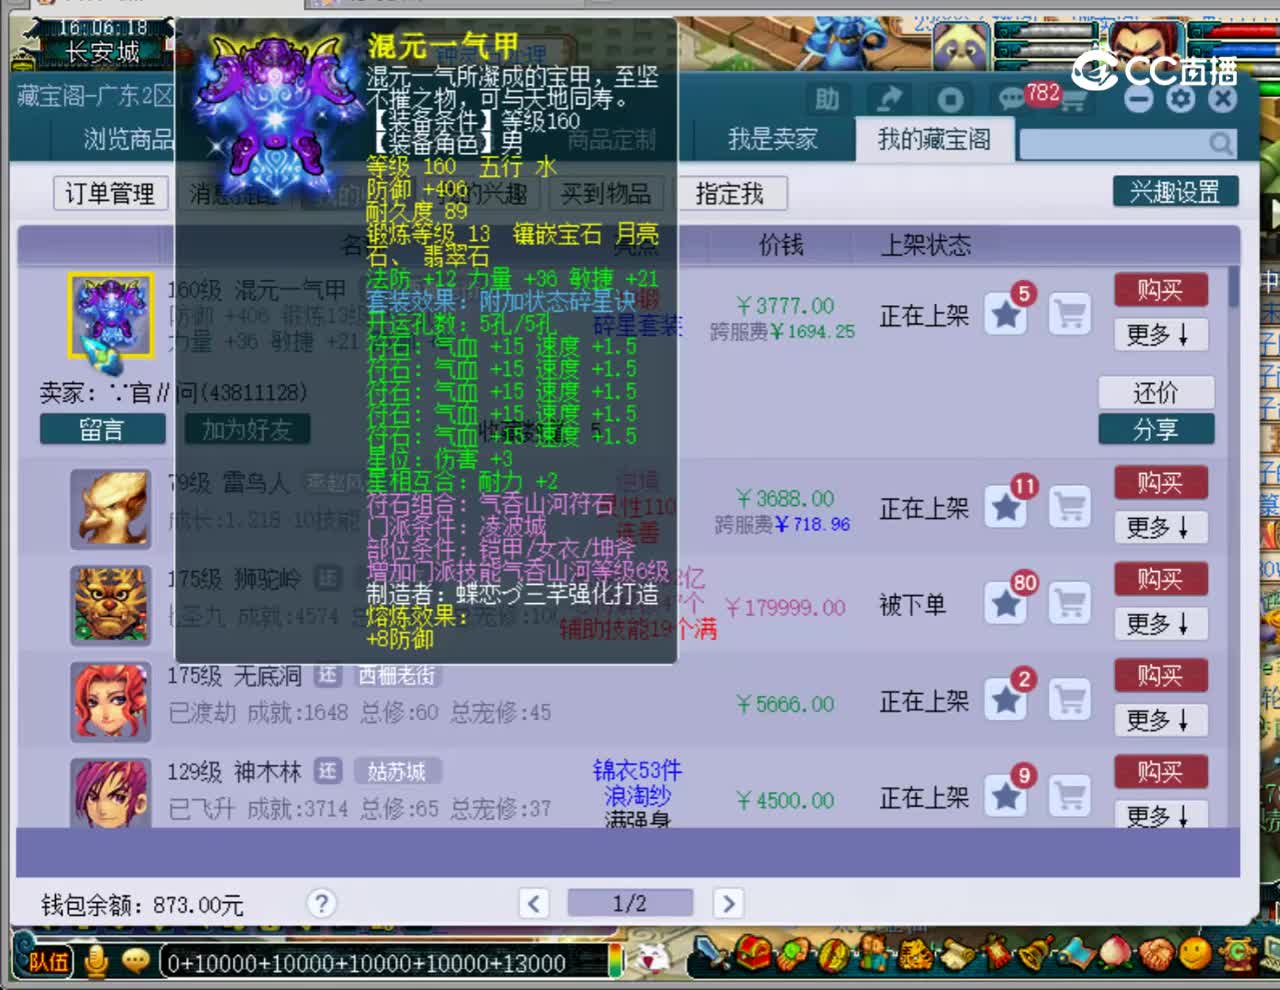Image resolution: width=1280 pixels, height=990 pixels.
Task: Add the 狮驼岭 character to cart
Action: 1070,605
